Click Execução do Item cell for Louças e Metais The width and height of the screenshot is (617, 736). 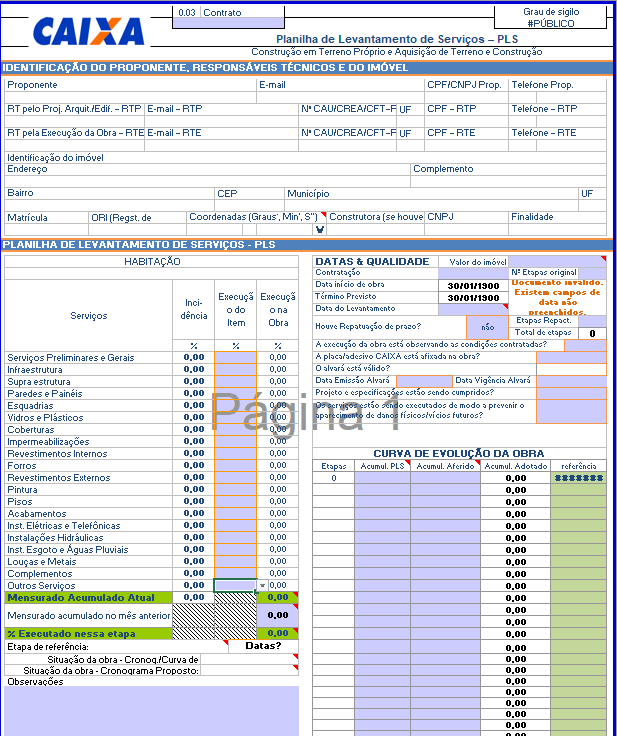tap(235, 561)
